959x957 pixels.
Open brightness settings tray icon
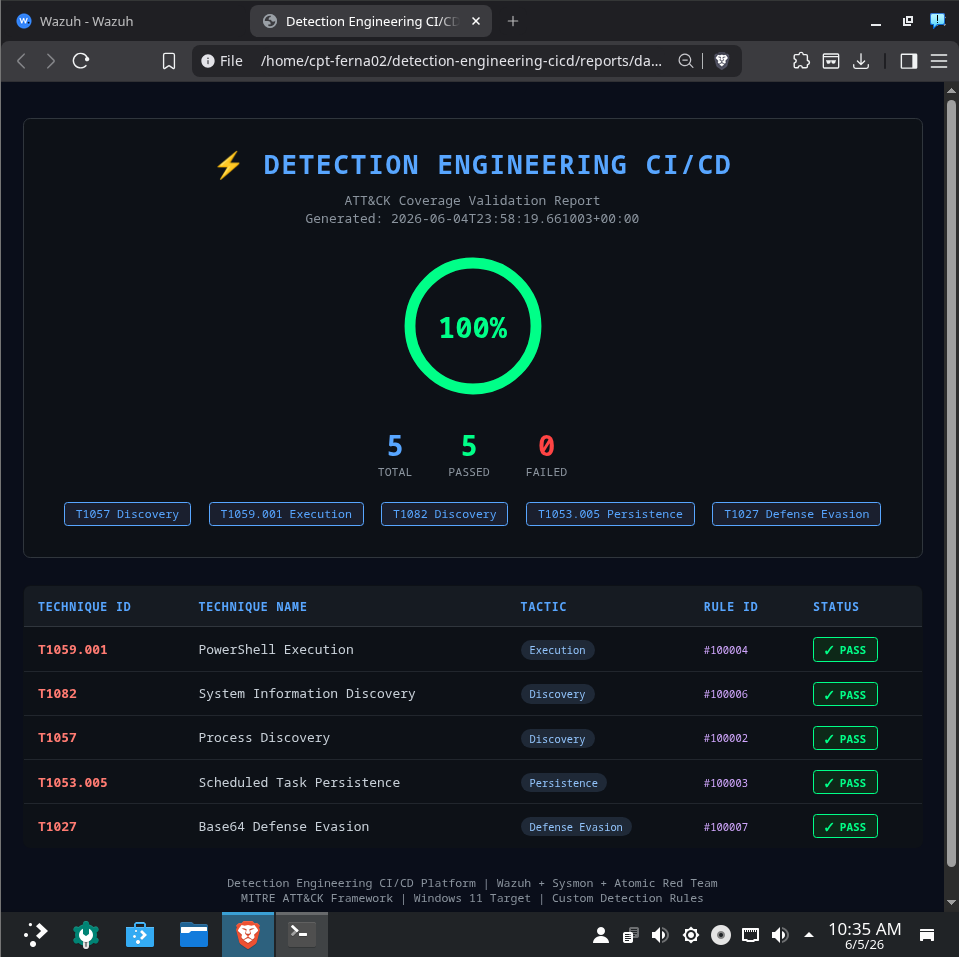coord(691,934)
